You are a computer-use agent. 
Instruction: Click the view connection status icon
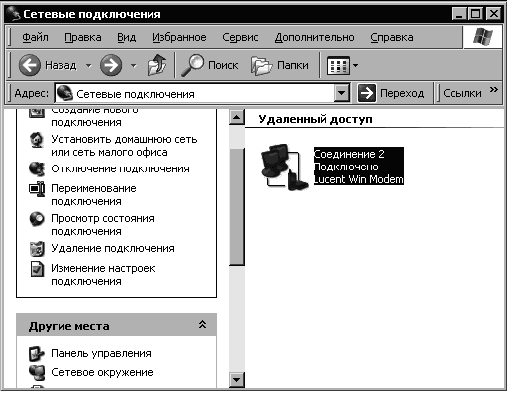(37, 219)
